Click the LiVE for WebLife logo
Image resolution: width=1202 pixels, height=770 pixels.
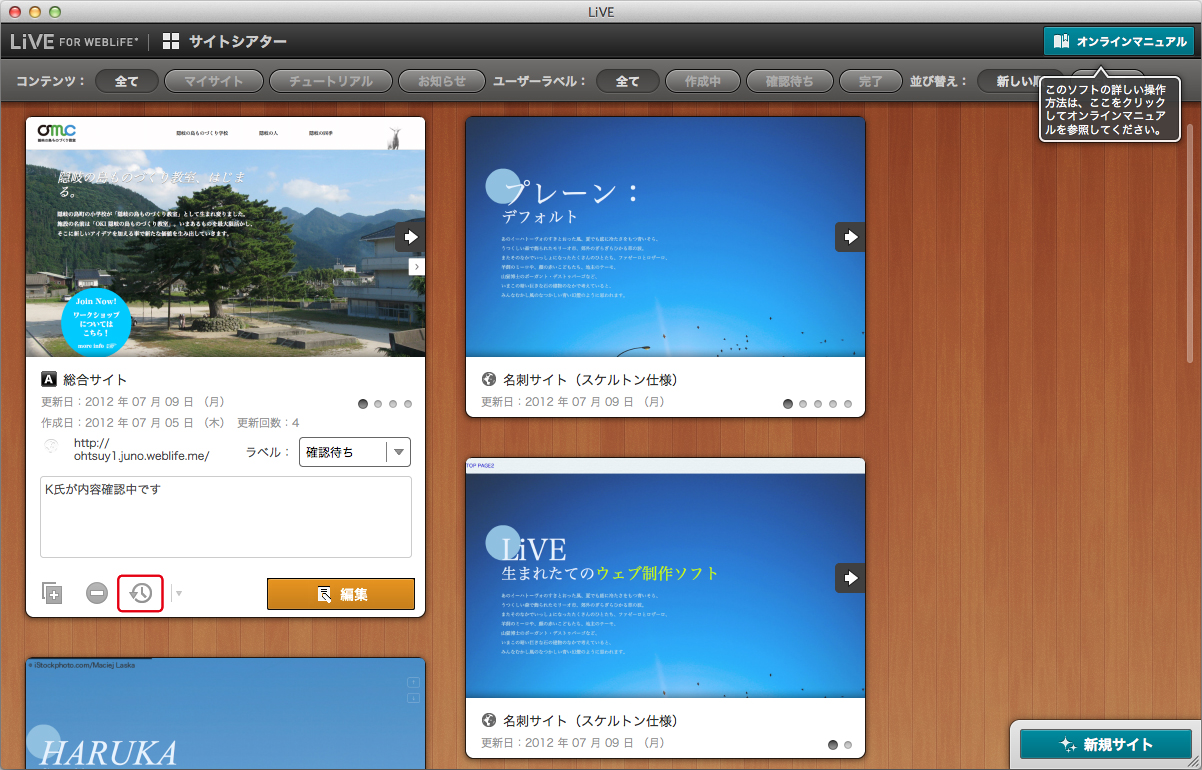(74, 41)
